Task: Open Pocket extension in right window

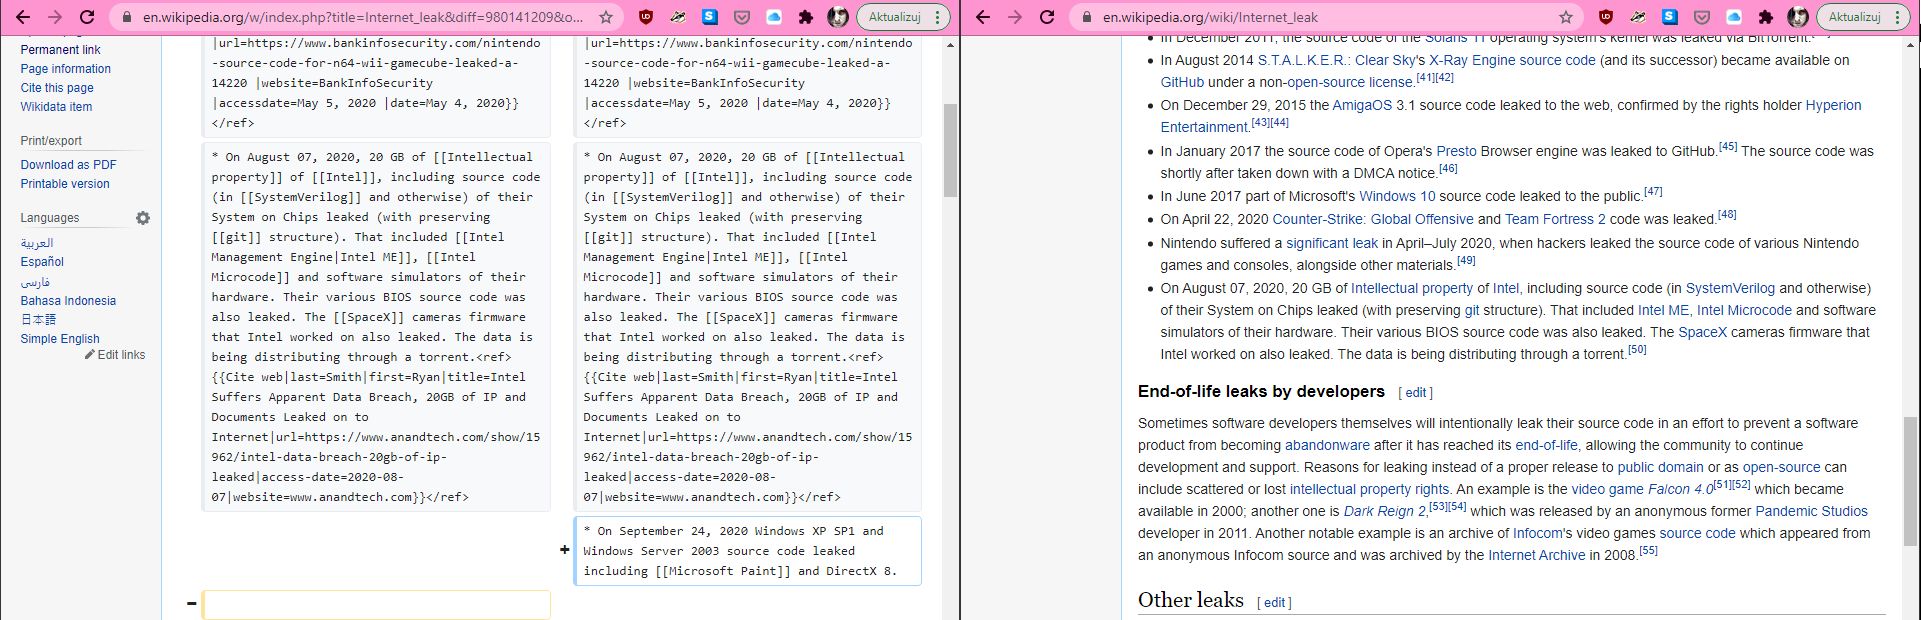Action: pyautogui.click(x=1702, y=17)
